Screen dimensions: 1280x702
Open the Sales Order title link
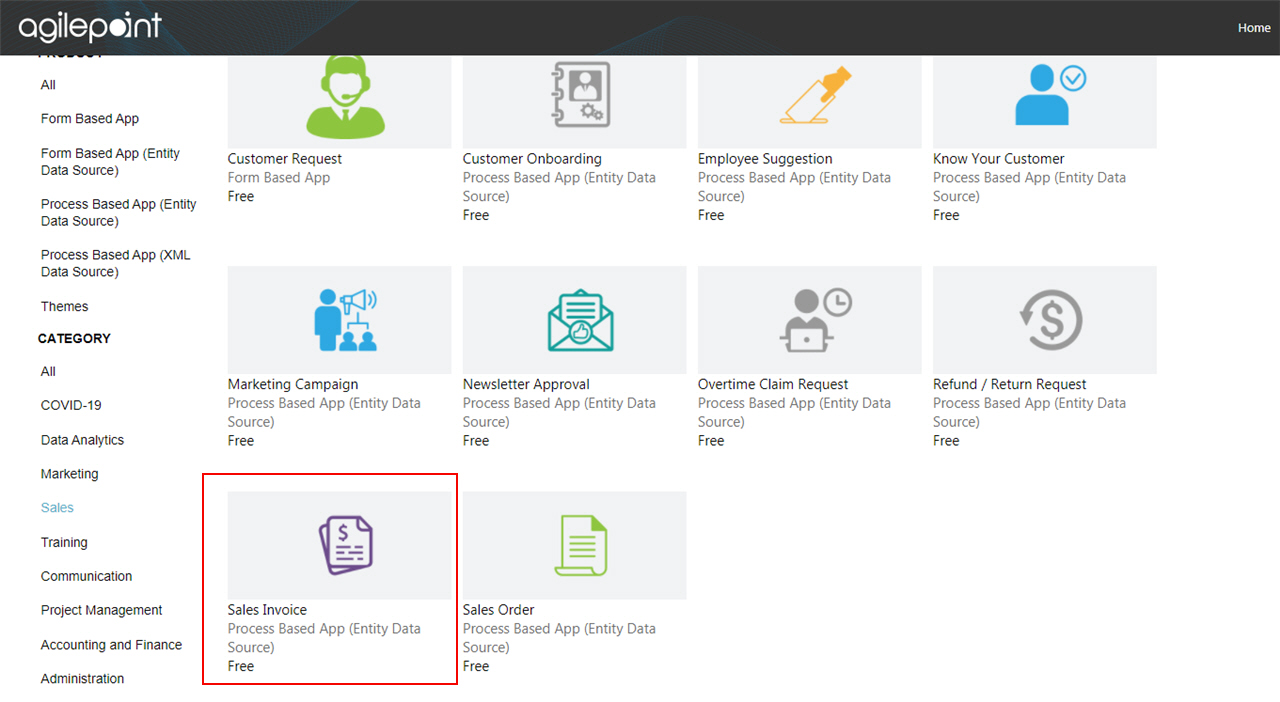(x=498, y=610)
